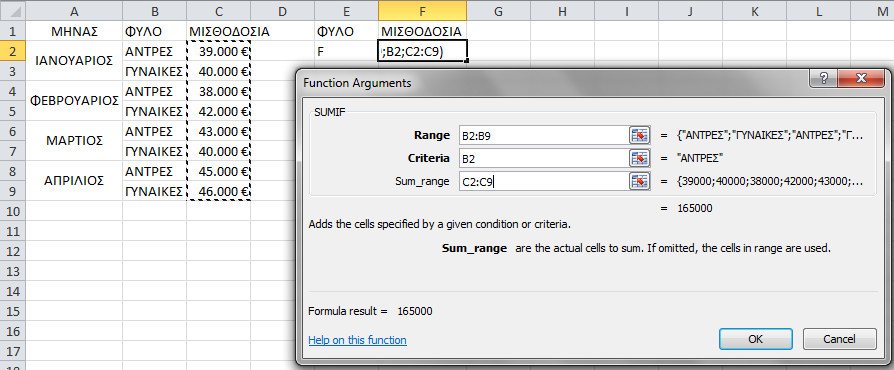Click cell with value 45.000 €
Image resolution: width=894 pixels, height=370 pixels.
point(218,171)
